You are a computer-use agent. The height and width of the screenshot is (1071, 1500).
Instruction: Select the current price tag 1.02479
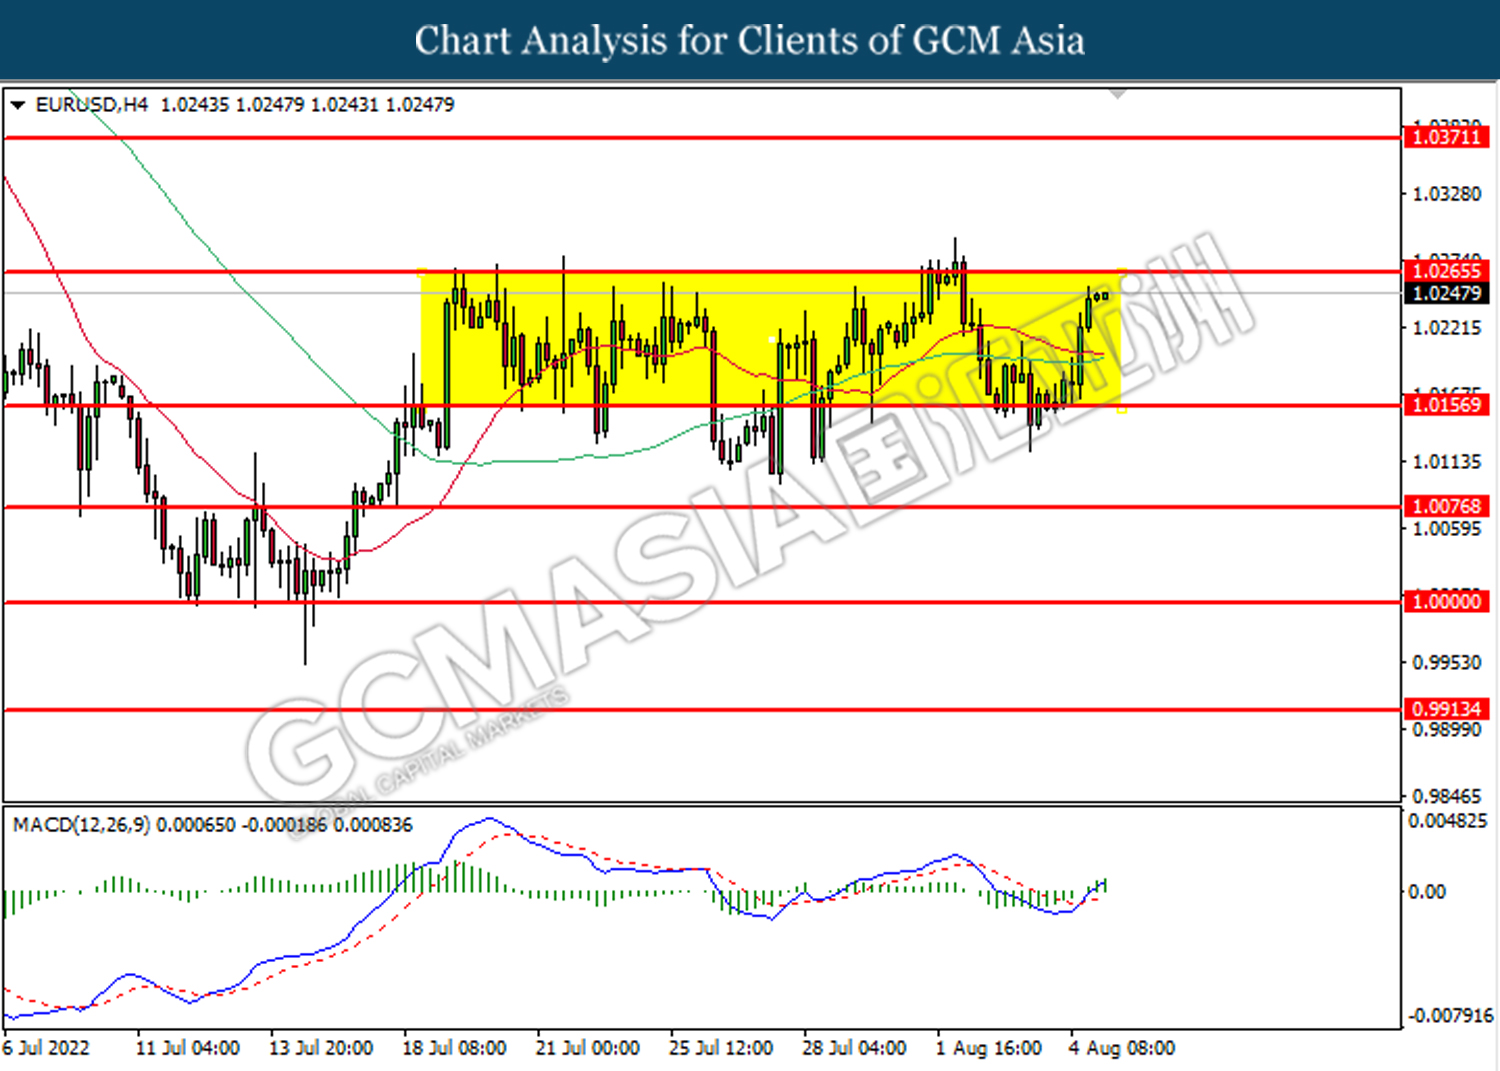pos(1446,293)
